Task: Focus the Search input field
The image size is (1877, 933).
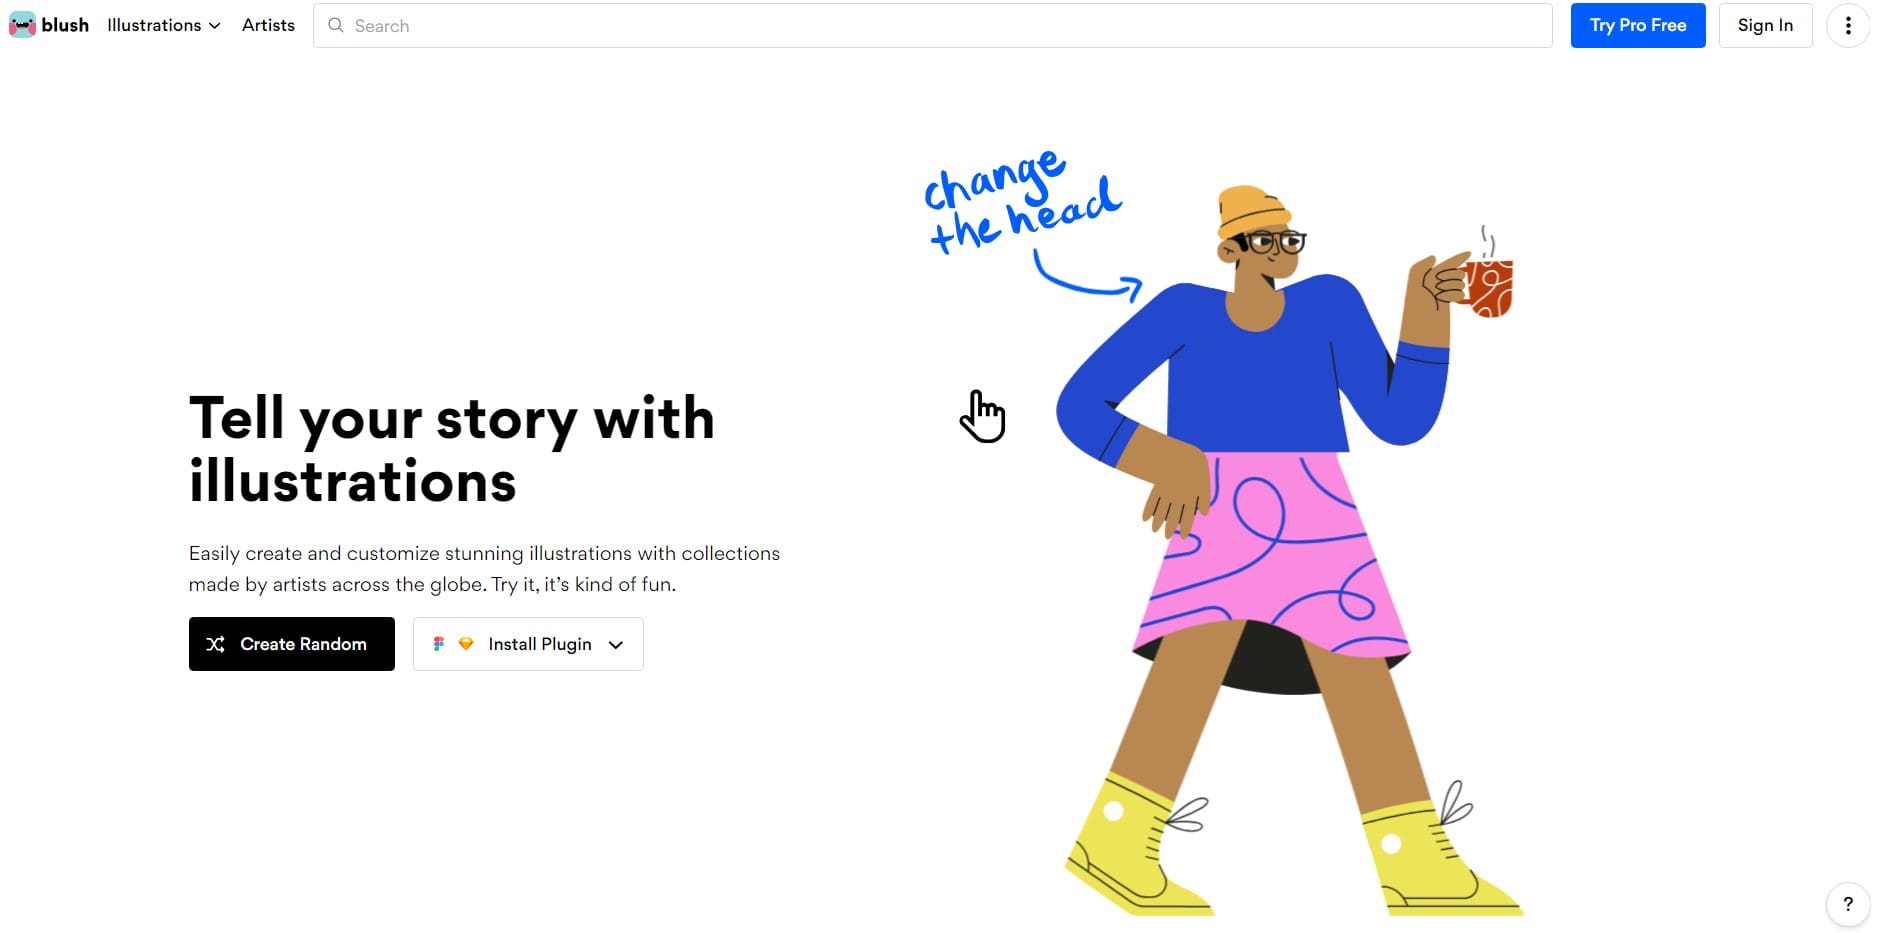Action: (x=932, y=25)
